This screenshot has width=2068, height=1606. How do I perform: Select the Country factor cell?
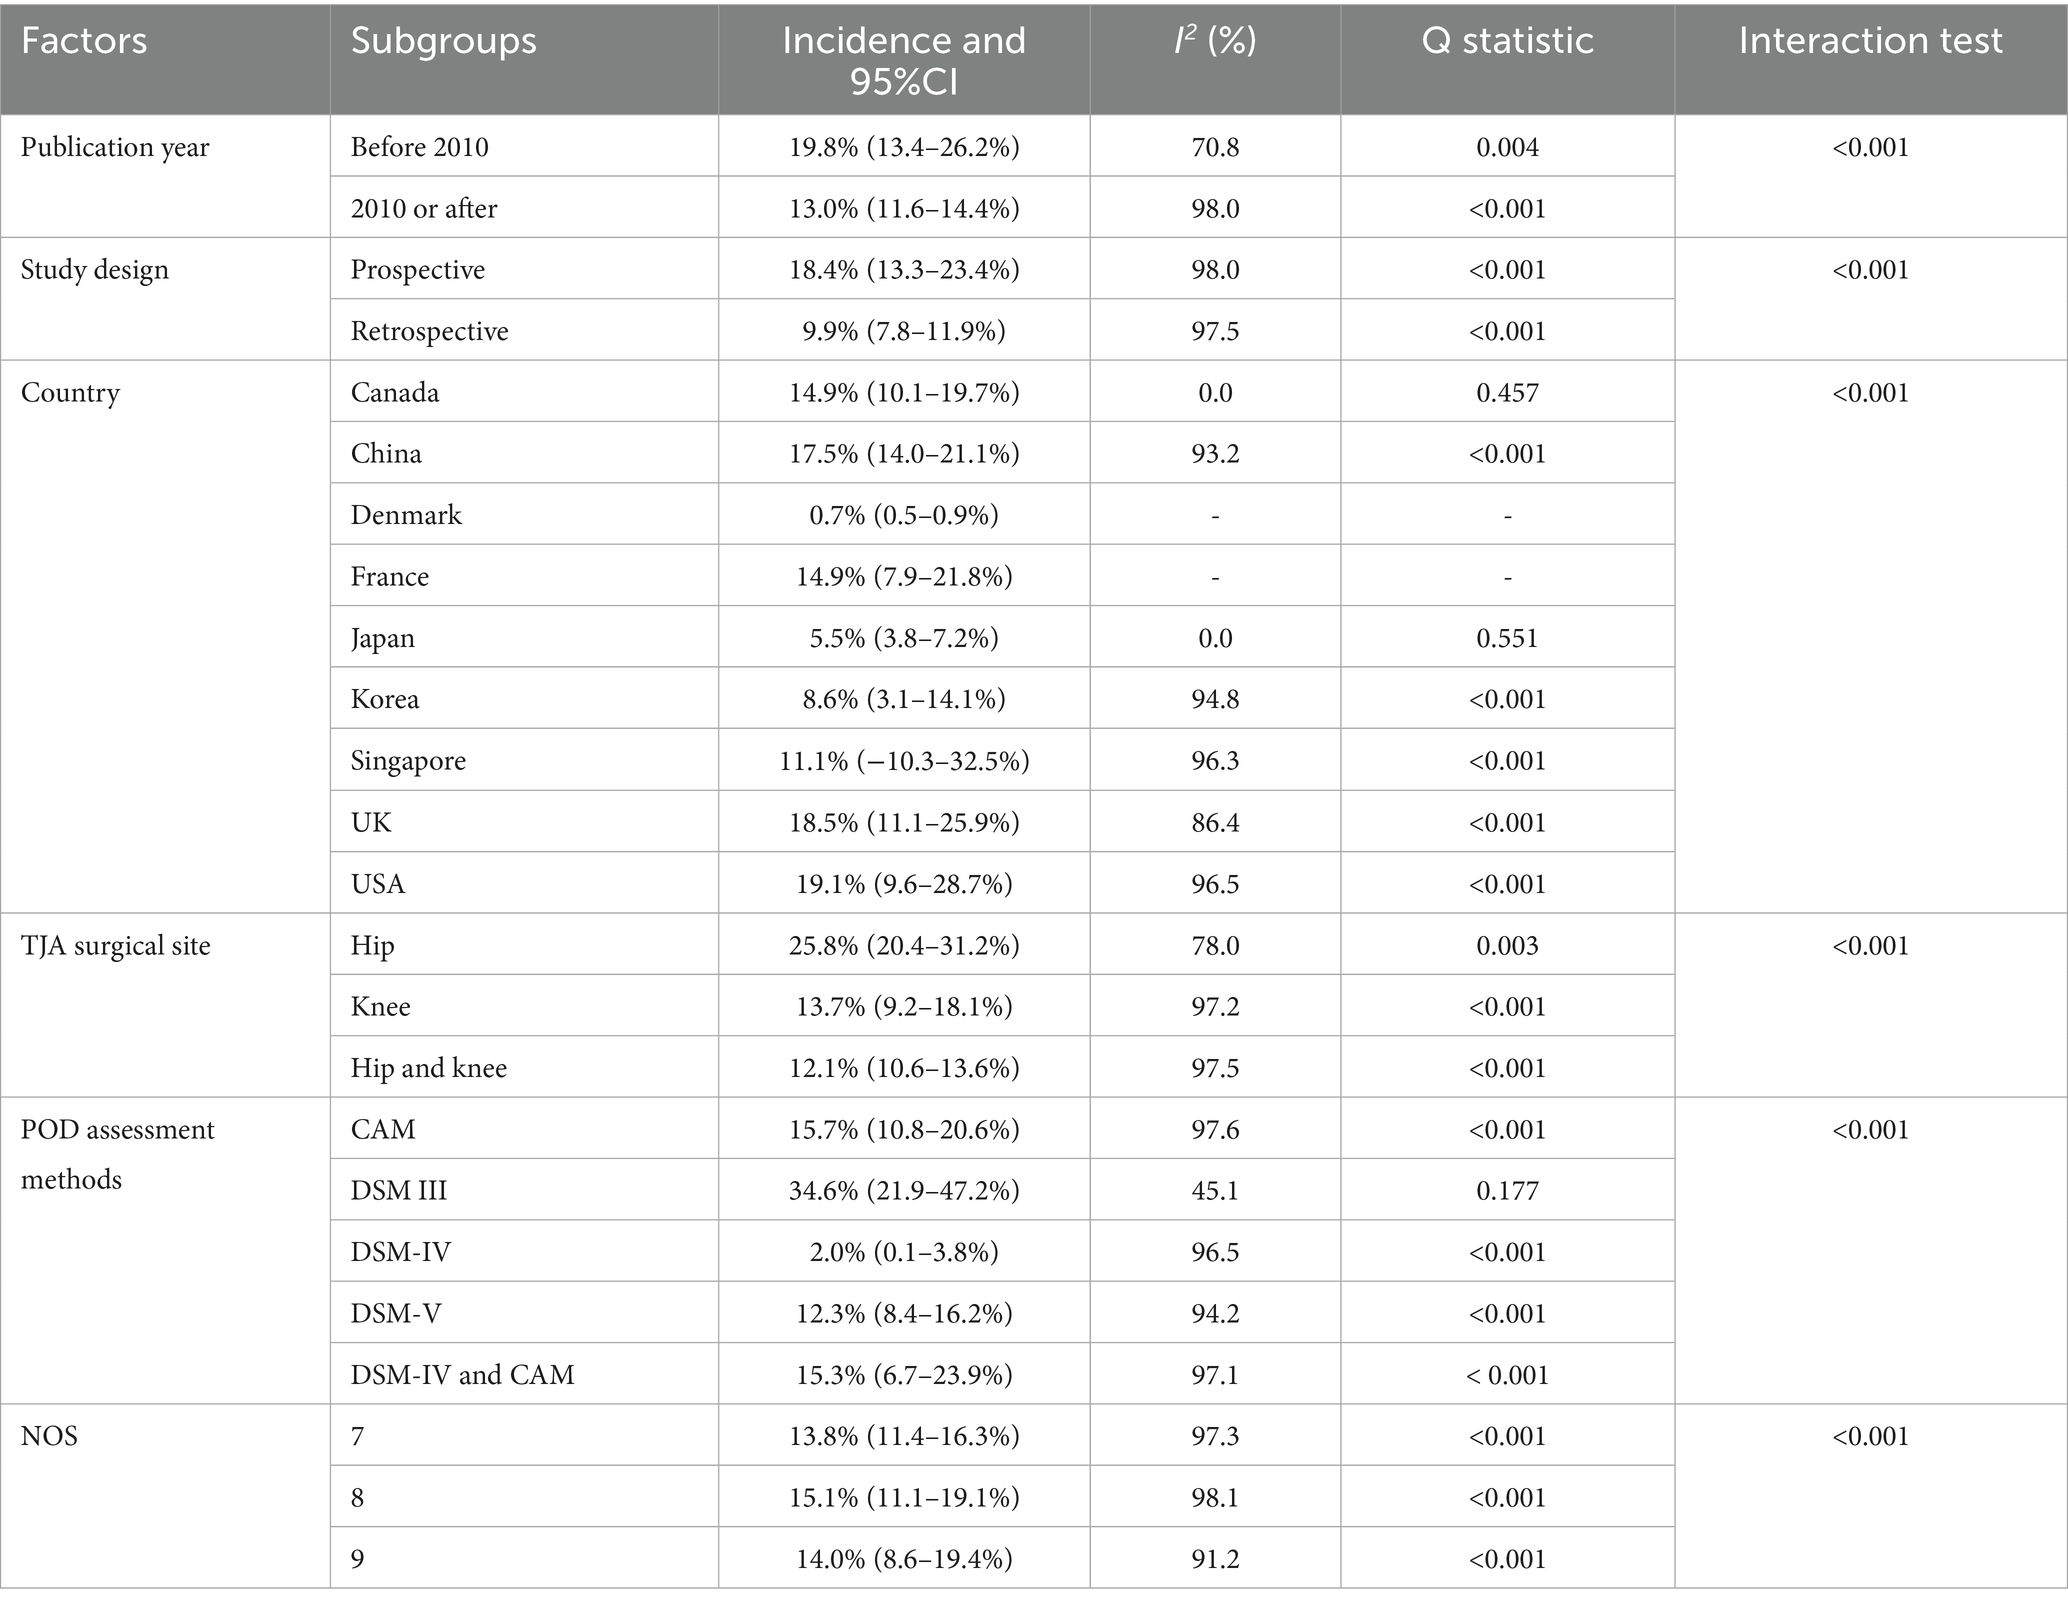click(x=70, y=393)
